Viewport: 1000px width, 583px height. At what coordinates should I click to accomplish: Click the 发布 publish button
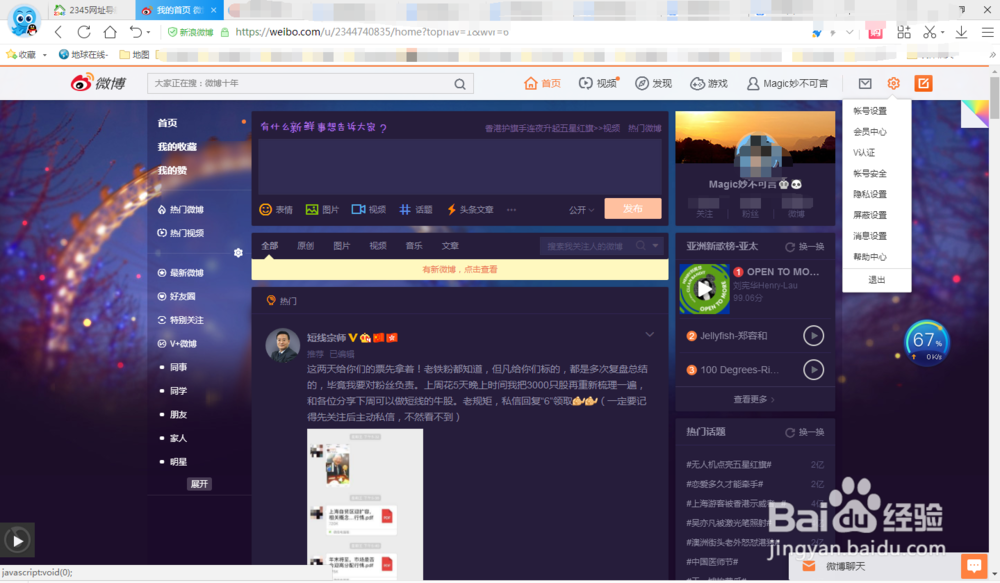tap(633, 209)
